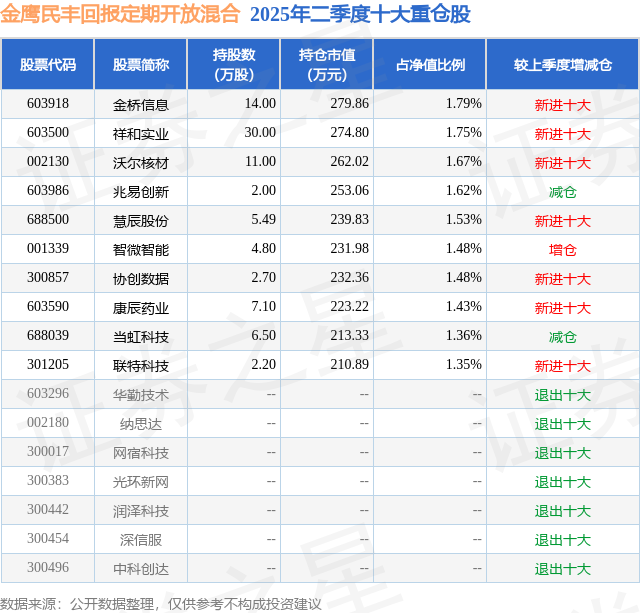Select the 持股数(万股) column header
The height and width of the screenshot is (613, 640).
coord(234,64)
